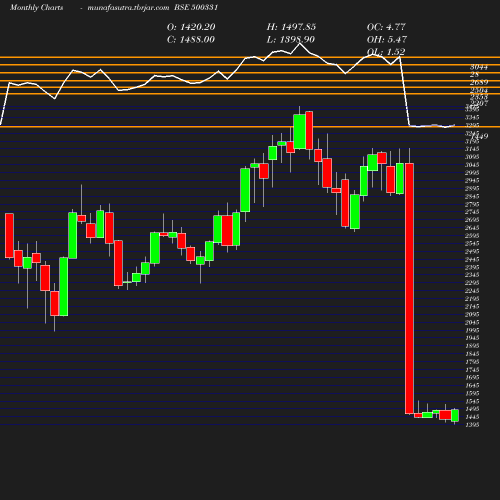This screenshot has width=500, height=500.
Task: Select the "OH: 5.47" value
Action: point(387,40)
